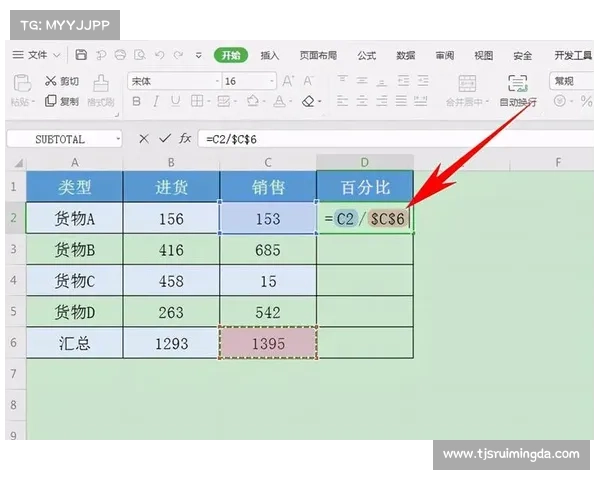Click the header cell 百分比
600x480 pixels.
(365, 187)
